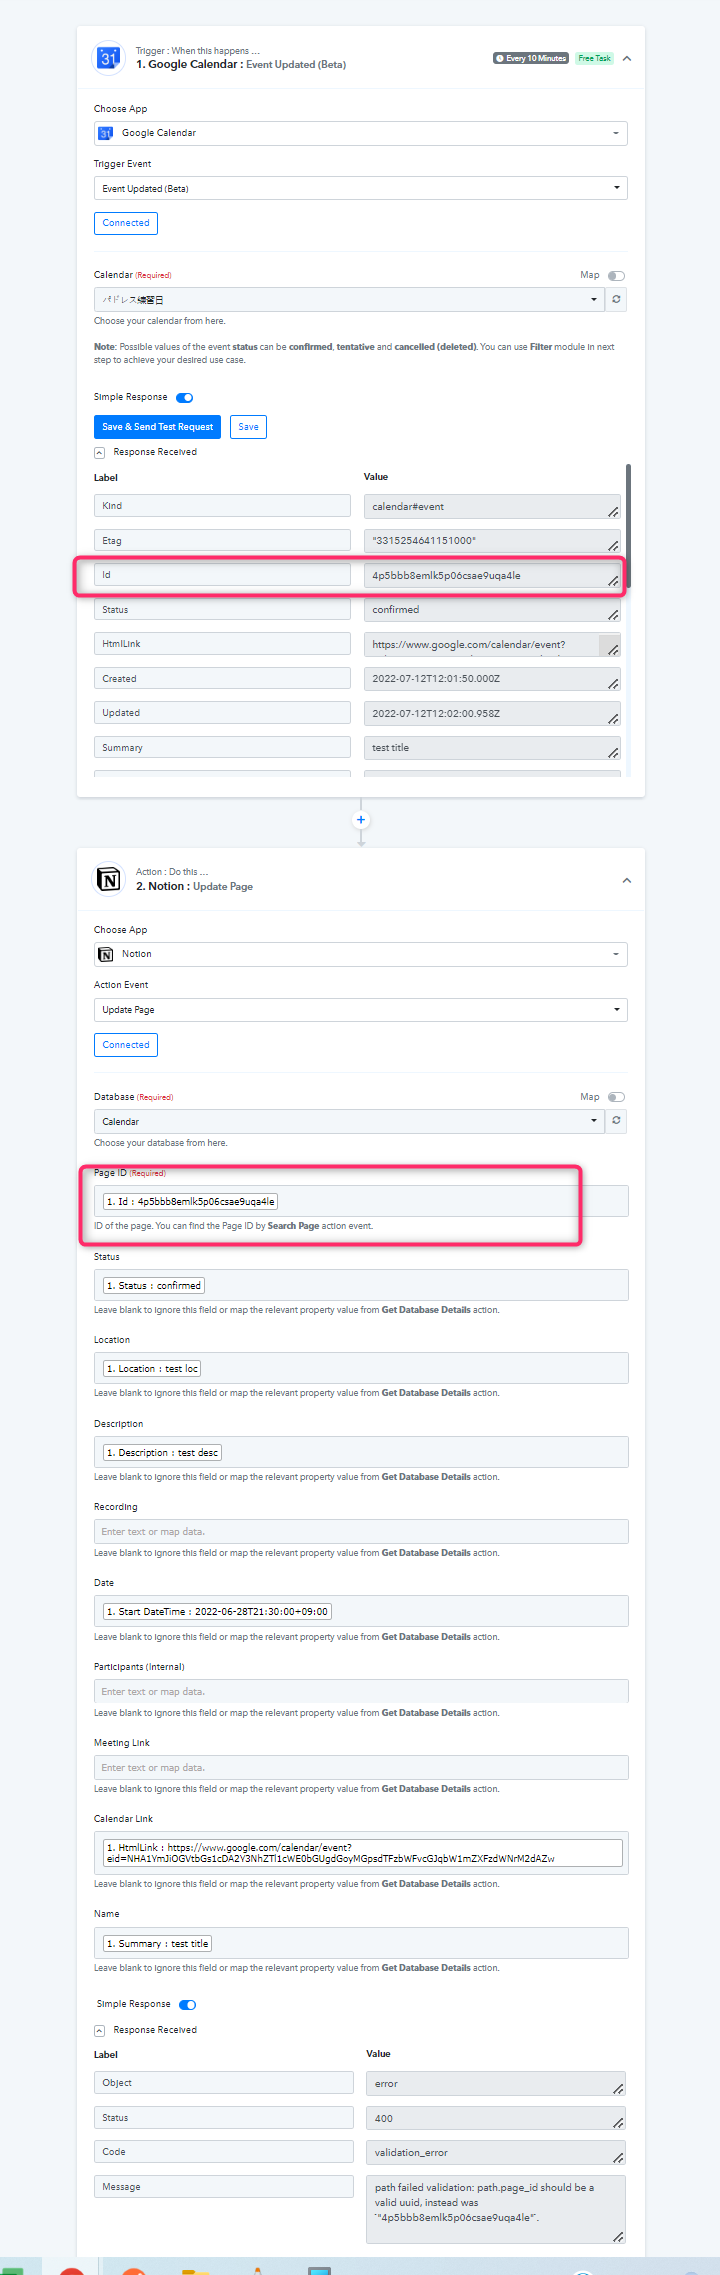The height and width of the screenshot is (2275, 720).
Task: Click resize handle of test title value
Action: (x=613, y=752)
